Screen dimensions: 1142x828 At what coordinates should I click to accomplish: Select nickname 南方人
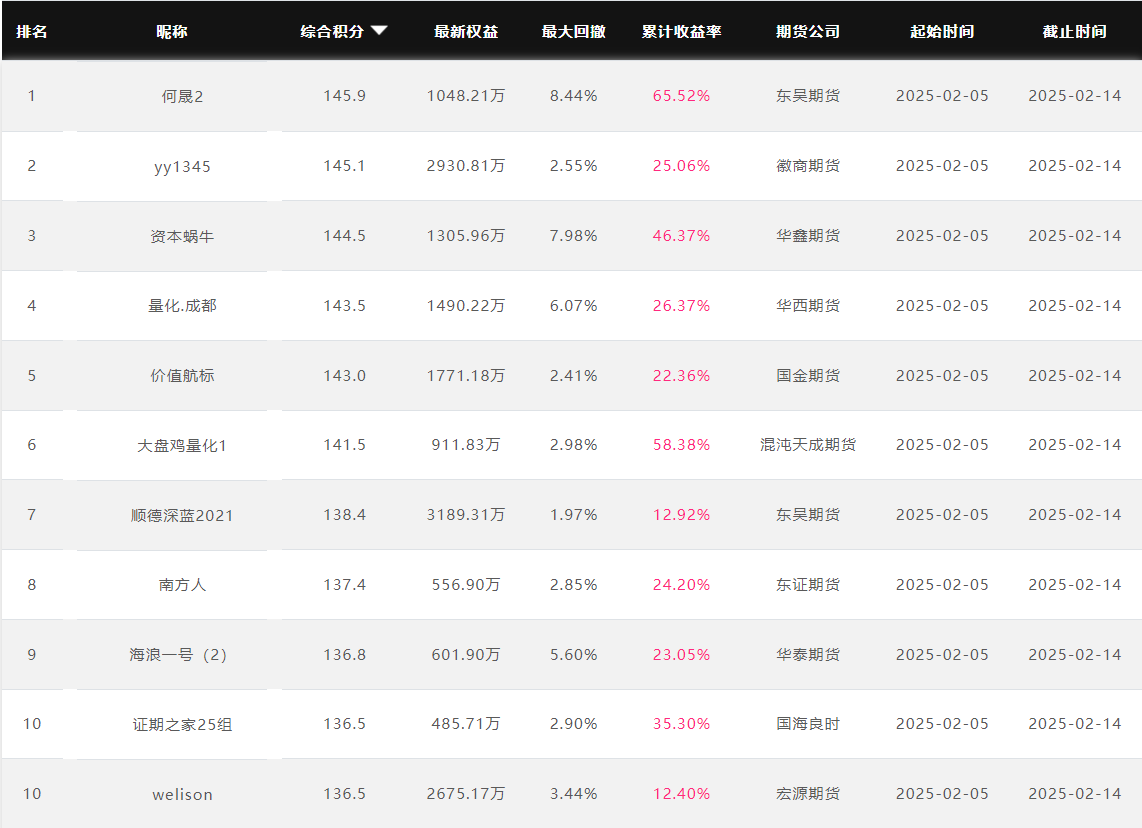tap(182, 585)
